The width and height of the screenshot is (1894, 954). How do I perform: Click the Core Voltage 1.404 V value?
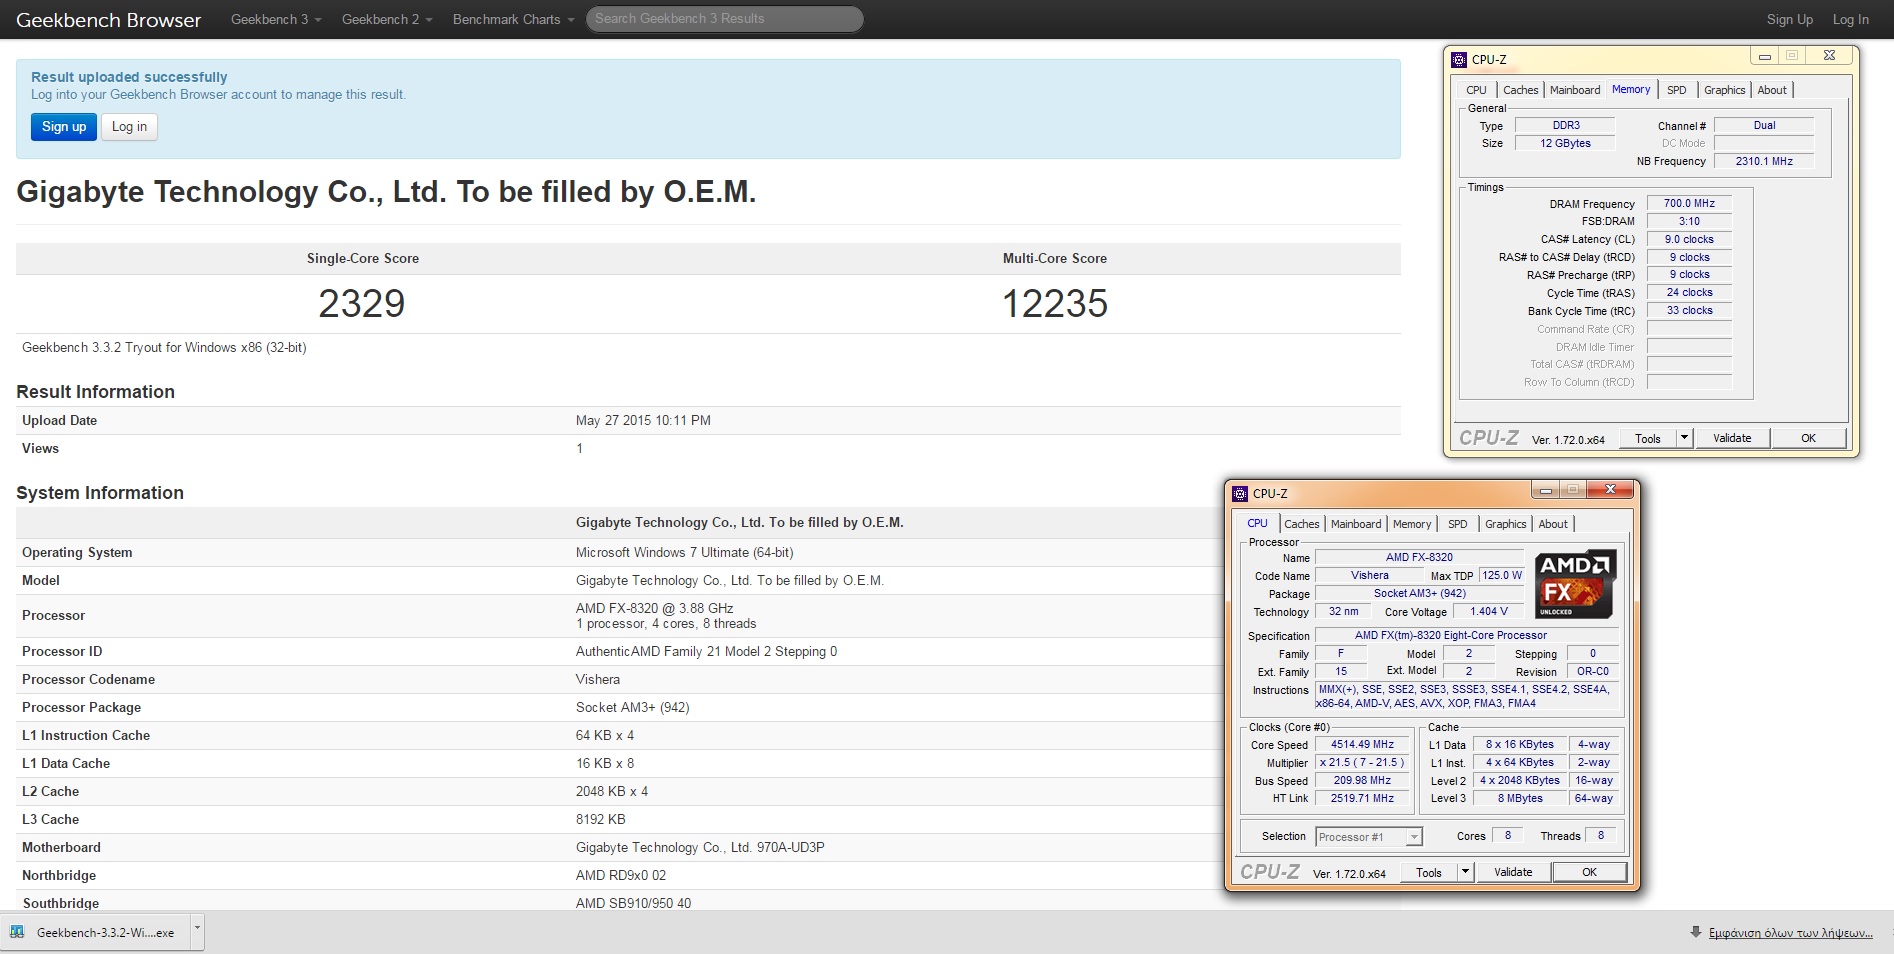point(1488,611)
